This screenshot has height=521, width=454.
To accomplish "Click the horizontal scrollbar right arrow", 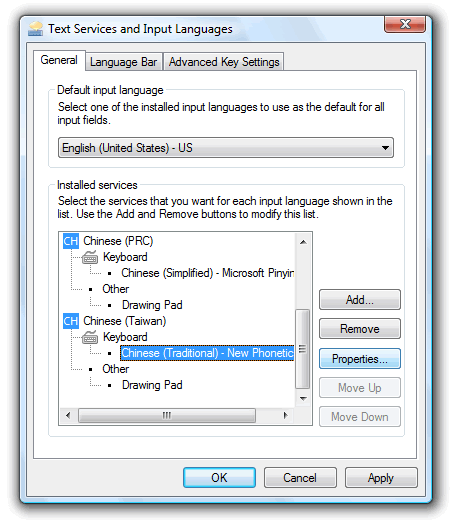I will click(x=285, y=415).
